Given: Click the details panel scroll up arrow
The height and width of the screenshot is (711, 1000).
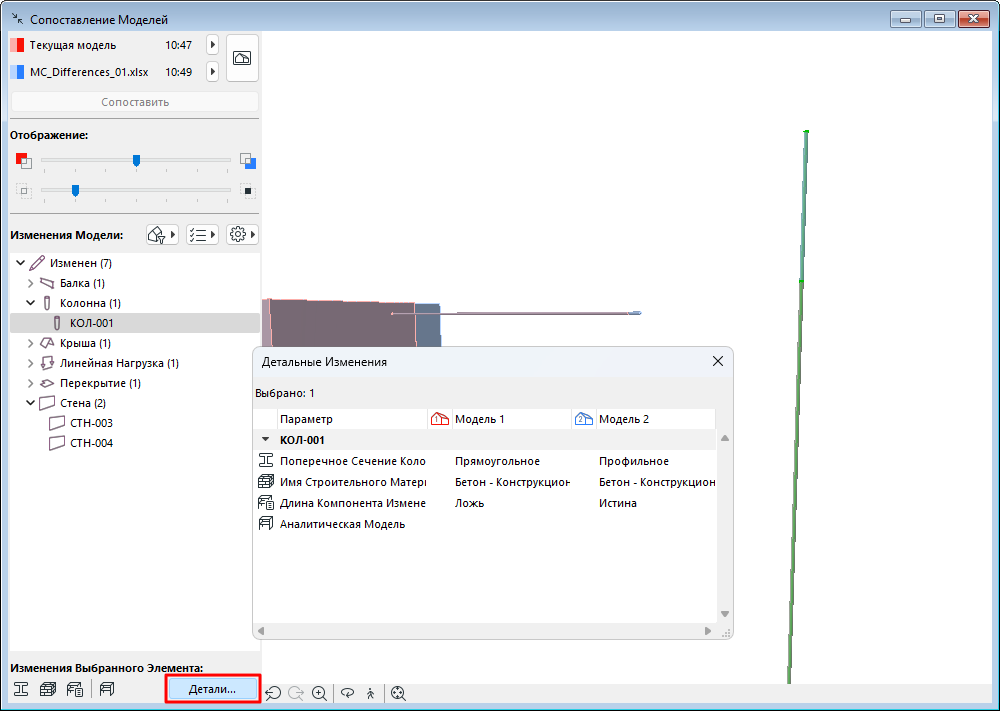Looking at the screenshot, I should point(724,439).
